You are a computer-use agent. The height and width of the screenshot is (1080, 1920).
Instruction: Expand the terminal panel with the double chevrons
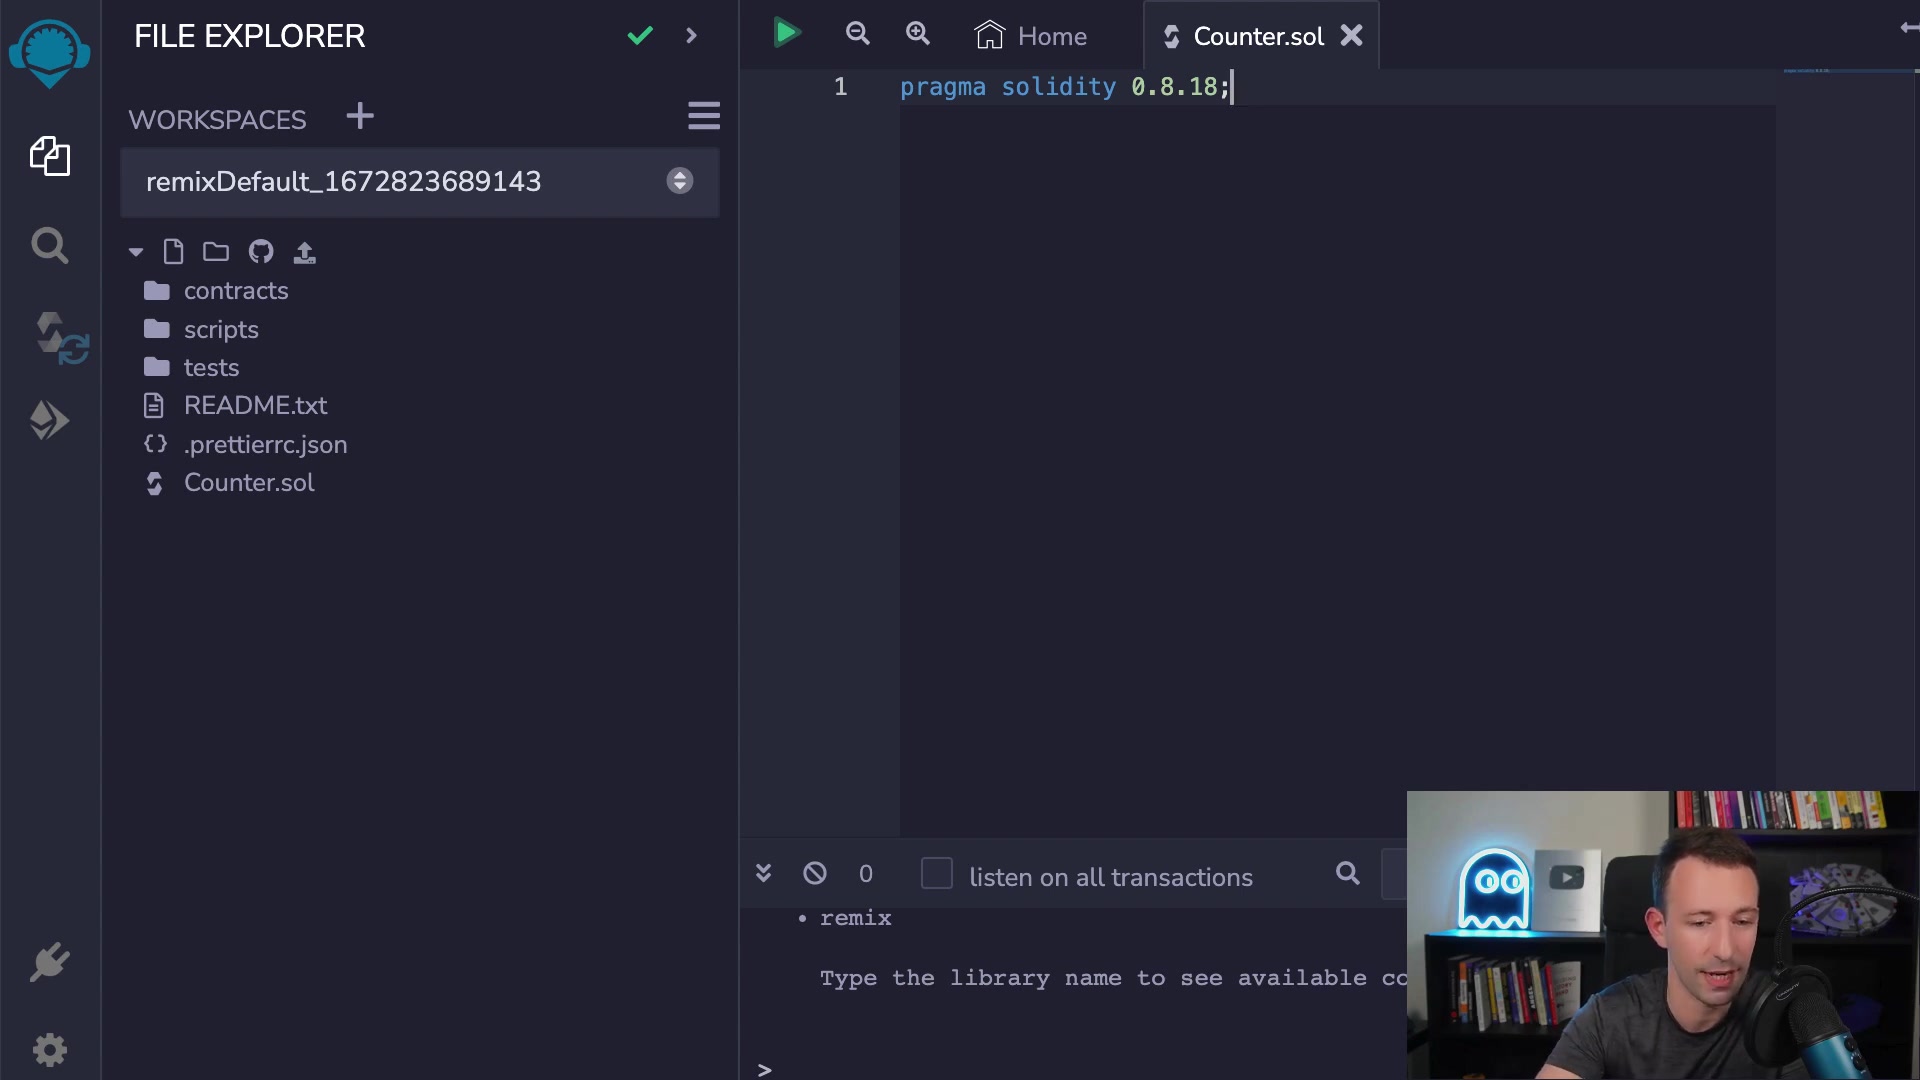(x=763, y=873)
